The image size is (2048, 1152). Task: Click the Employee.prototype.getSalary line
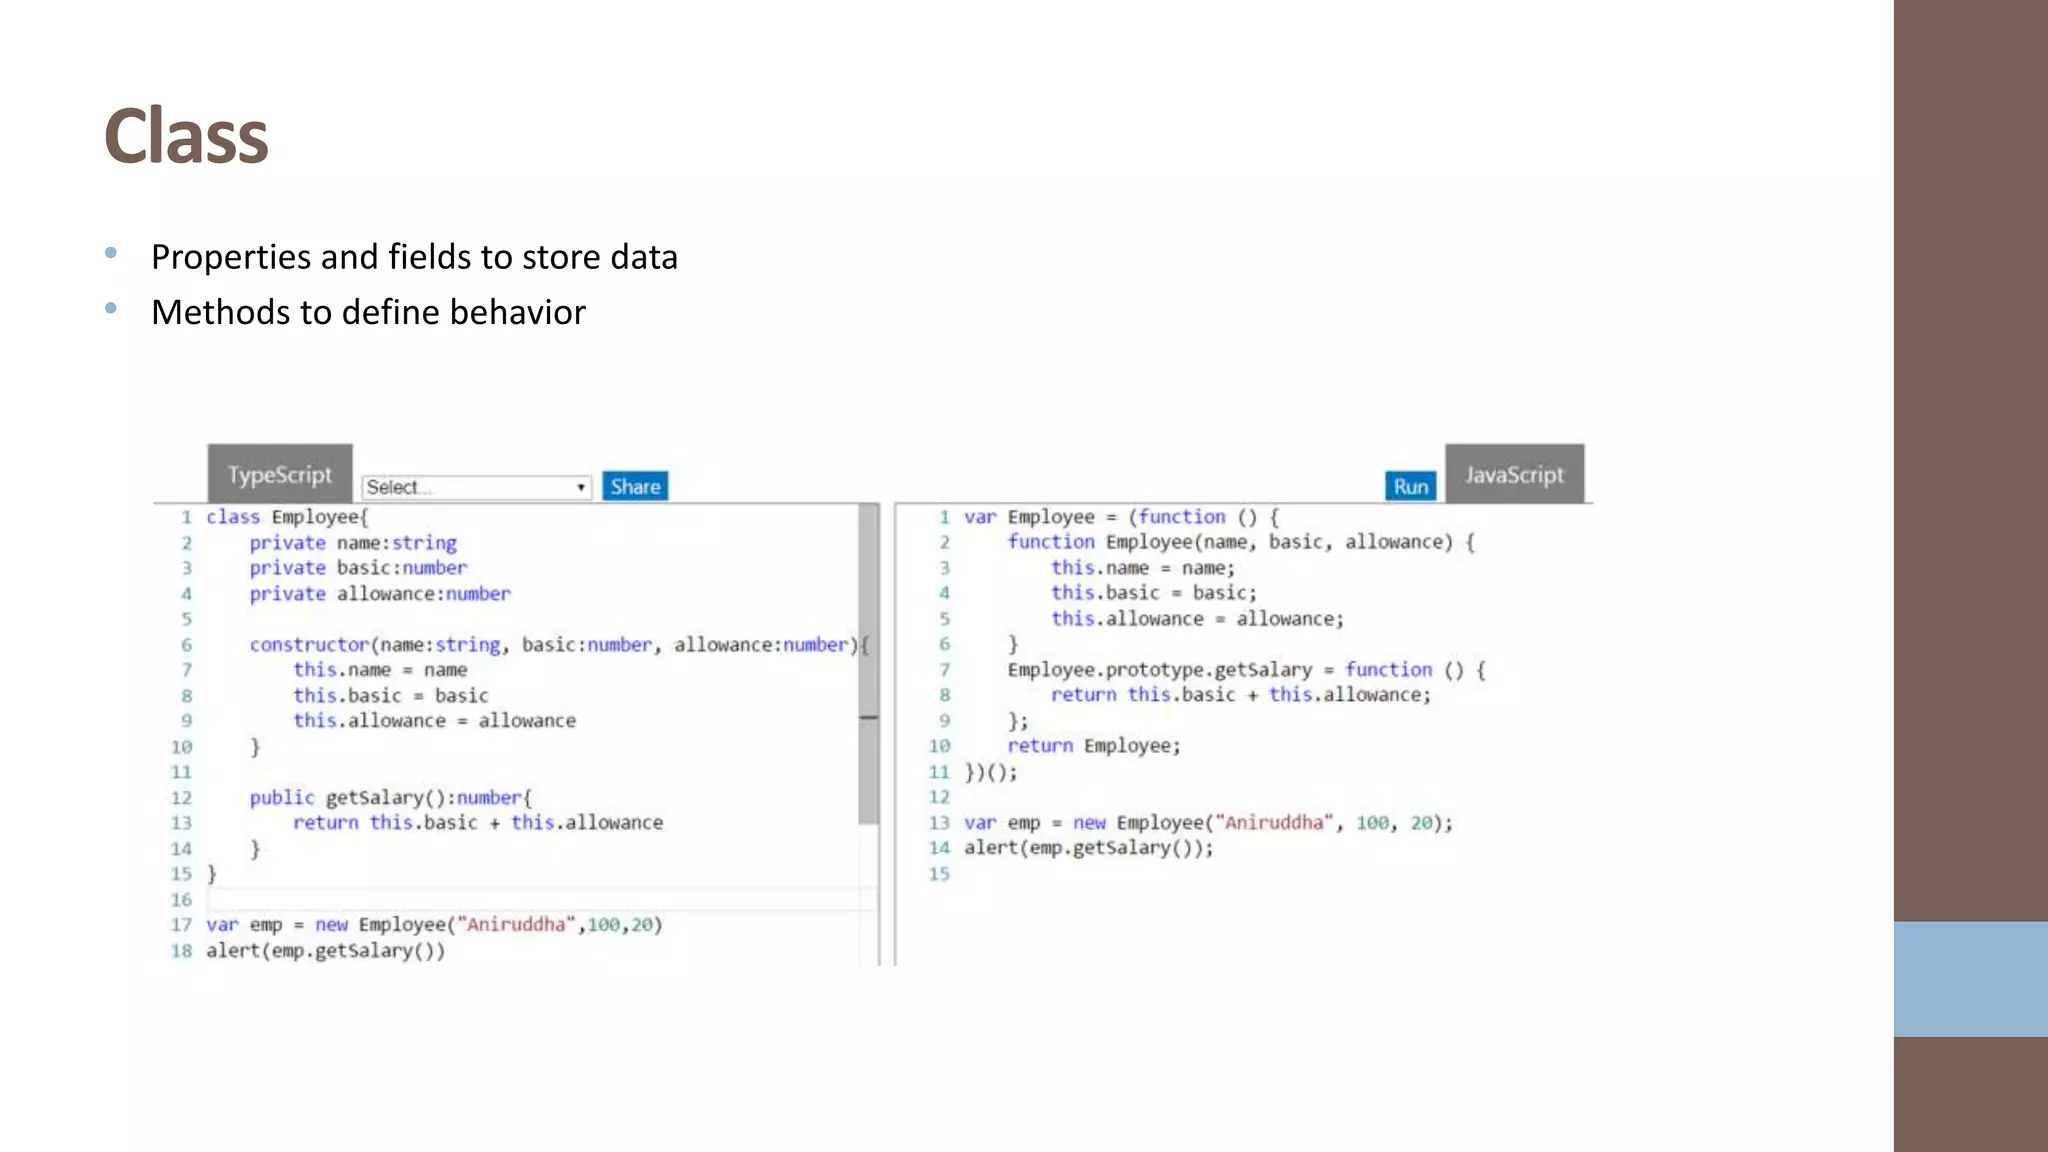[x=1247, y=670]
